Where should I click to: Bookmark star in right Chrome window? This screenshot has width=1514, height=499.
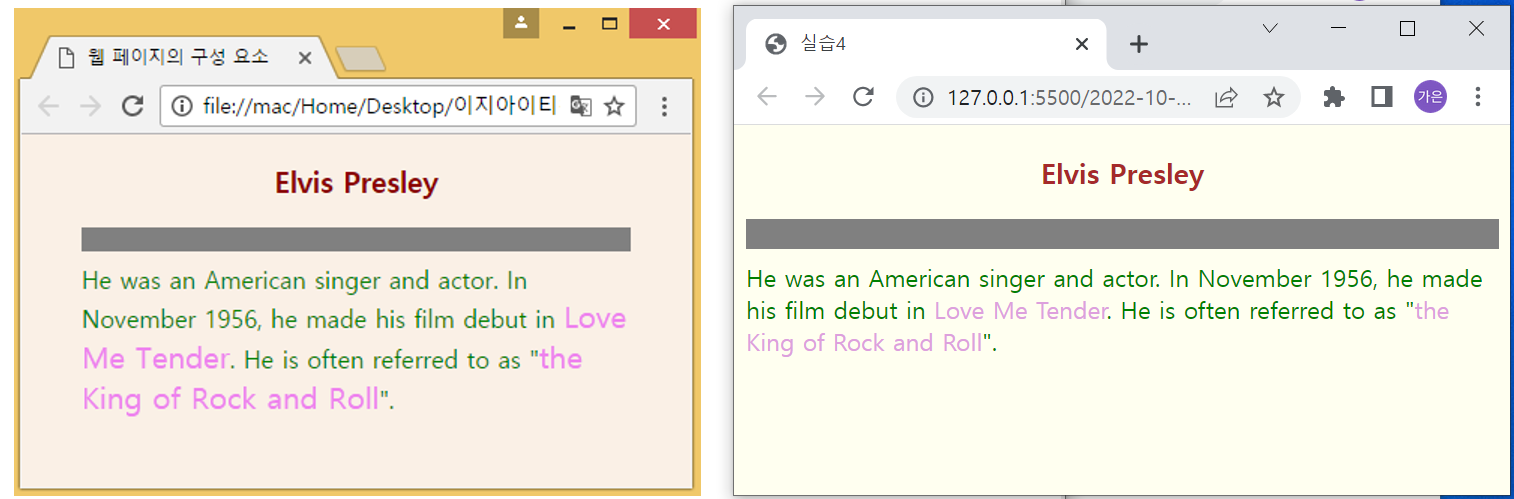(1273, 97)
